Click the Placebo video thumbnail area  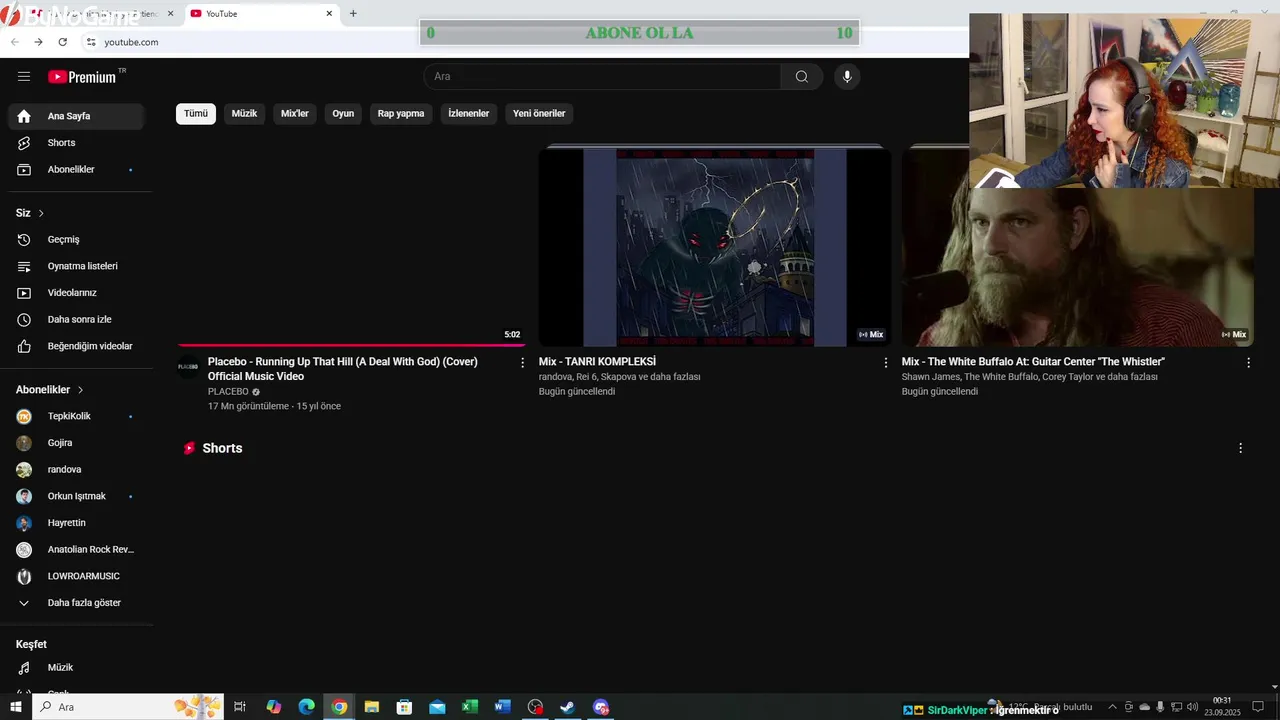click(351, 247)
